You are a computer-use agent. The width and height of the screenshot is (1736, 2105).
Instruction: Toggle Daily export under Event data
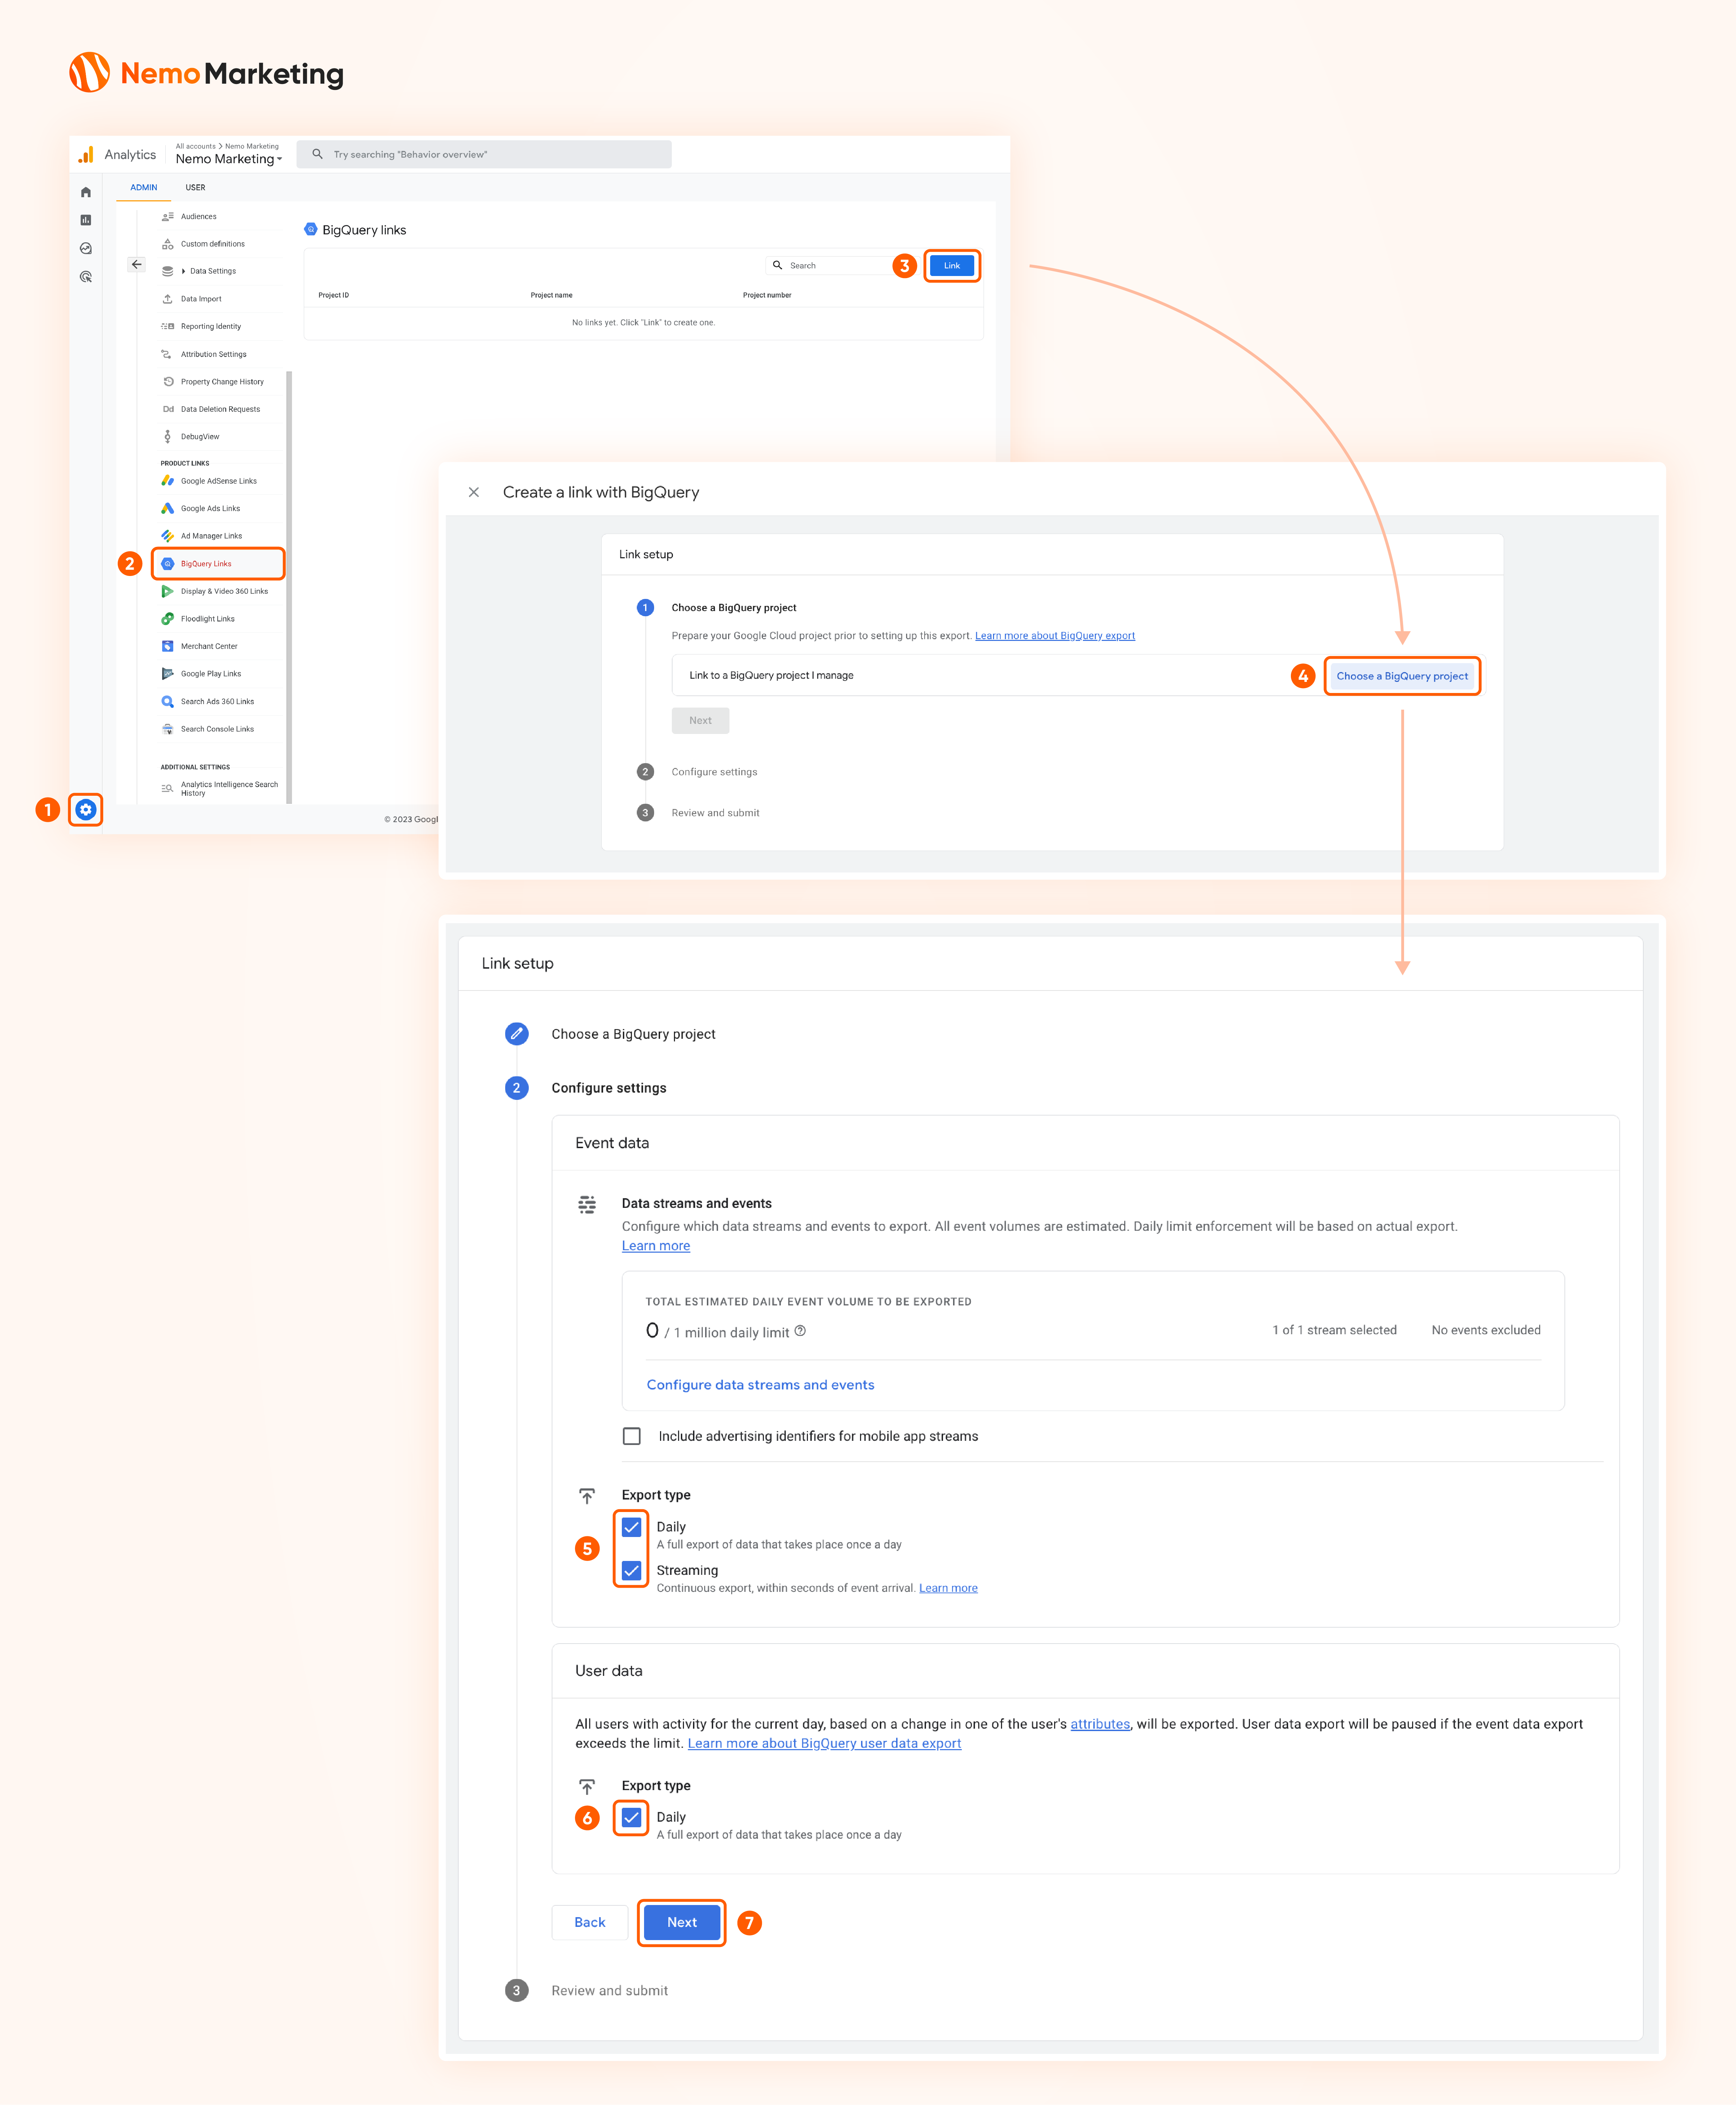point(632,1527)
